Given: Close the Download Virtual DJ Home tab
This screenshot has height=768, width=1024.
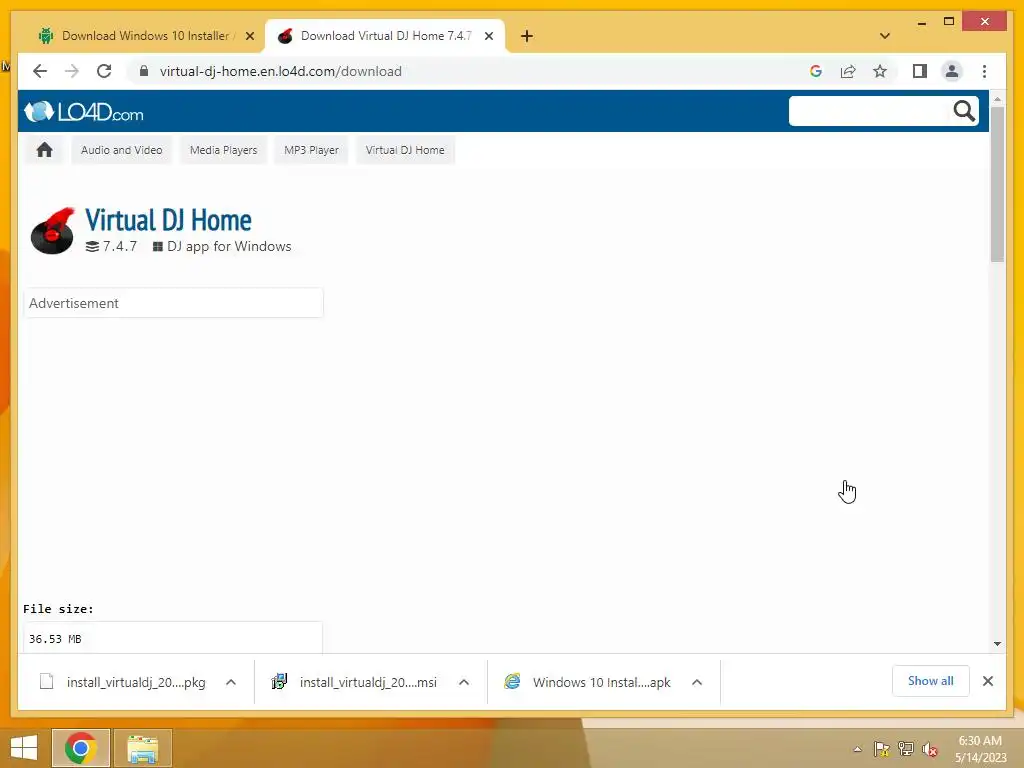Looking at the screenshot, I should 488,36.
